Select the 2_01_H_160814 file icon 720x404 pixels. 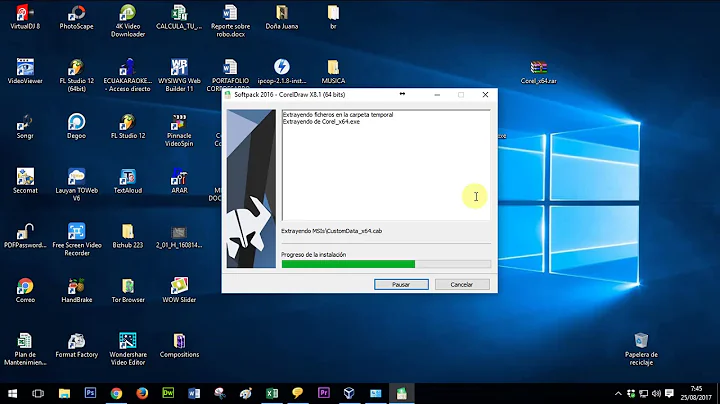coord(179,236)
